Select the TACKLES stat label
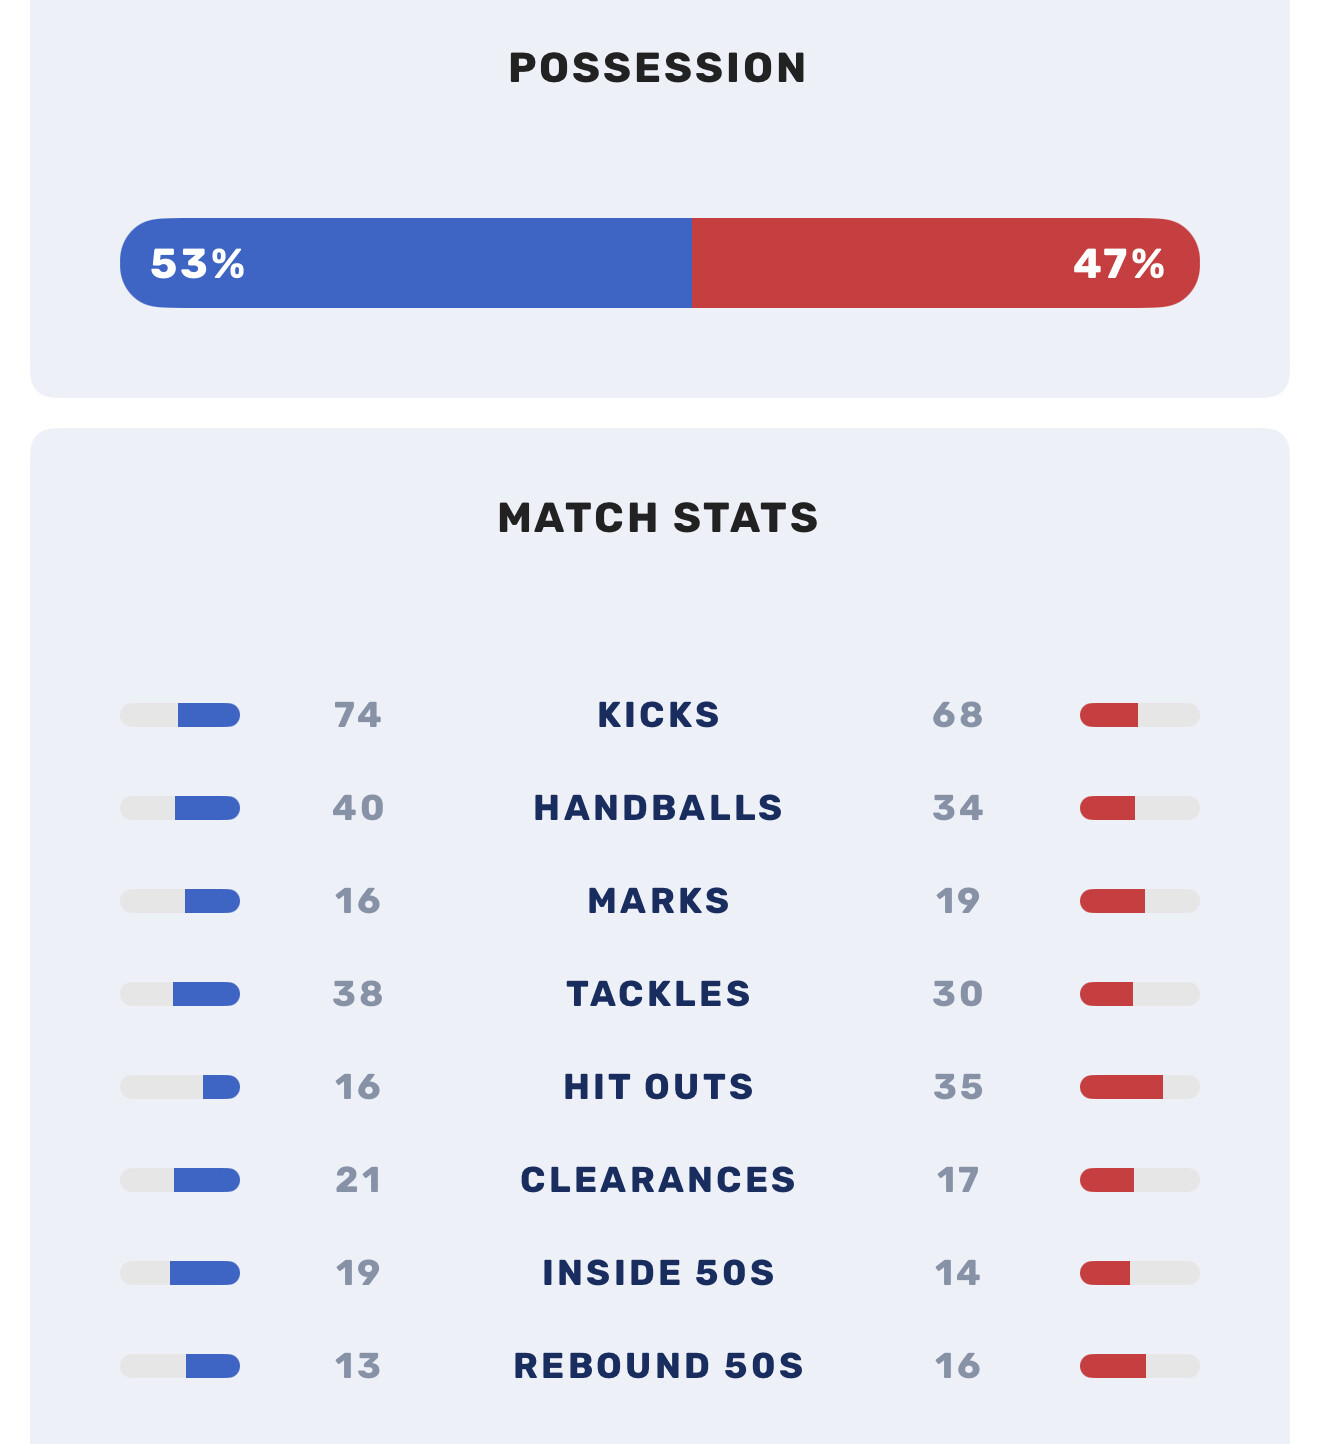Viewport: 1320px width, 1444px height. click(x=658, y=994)
